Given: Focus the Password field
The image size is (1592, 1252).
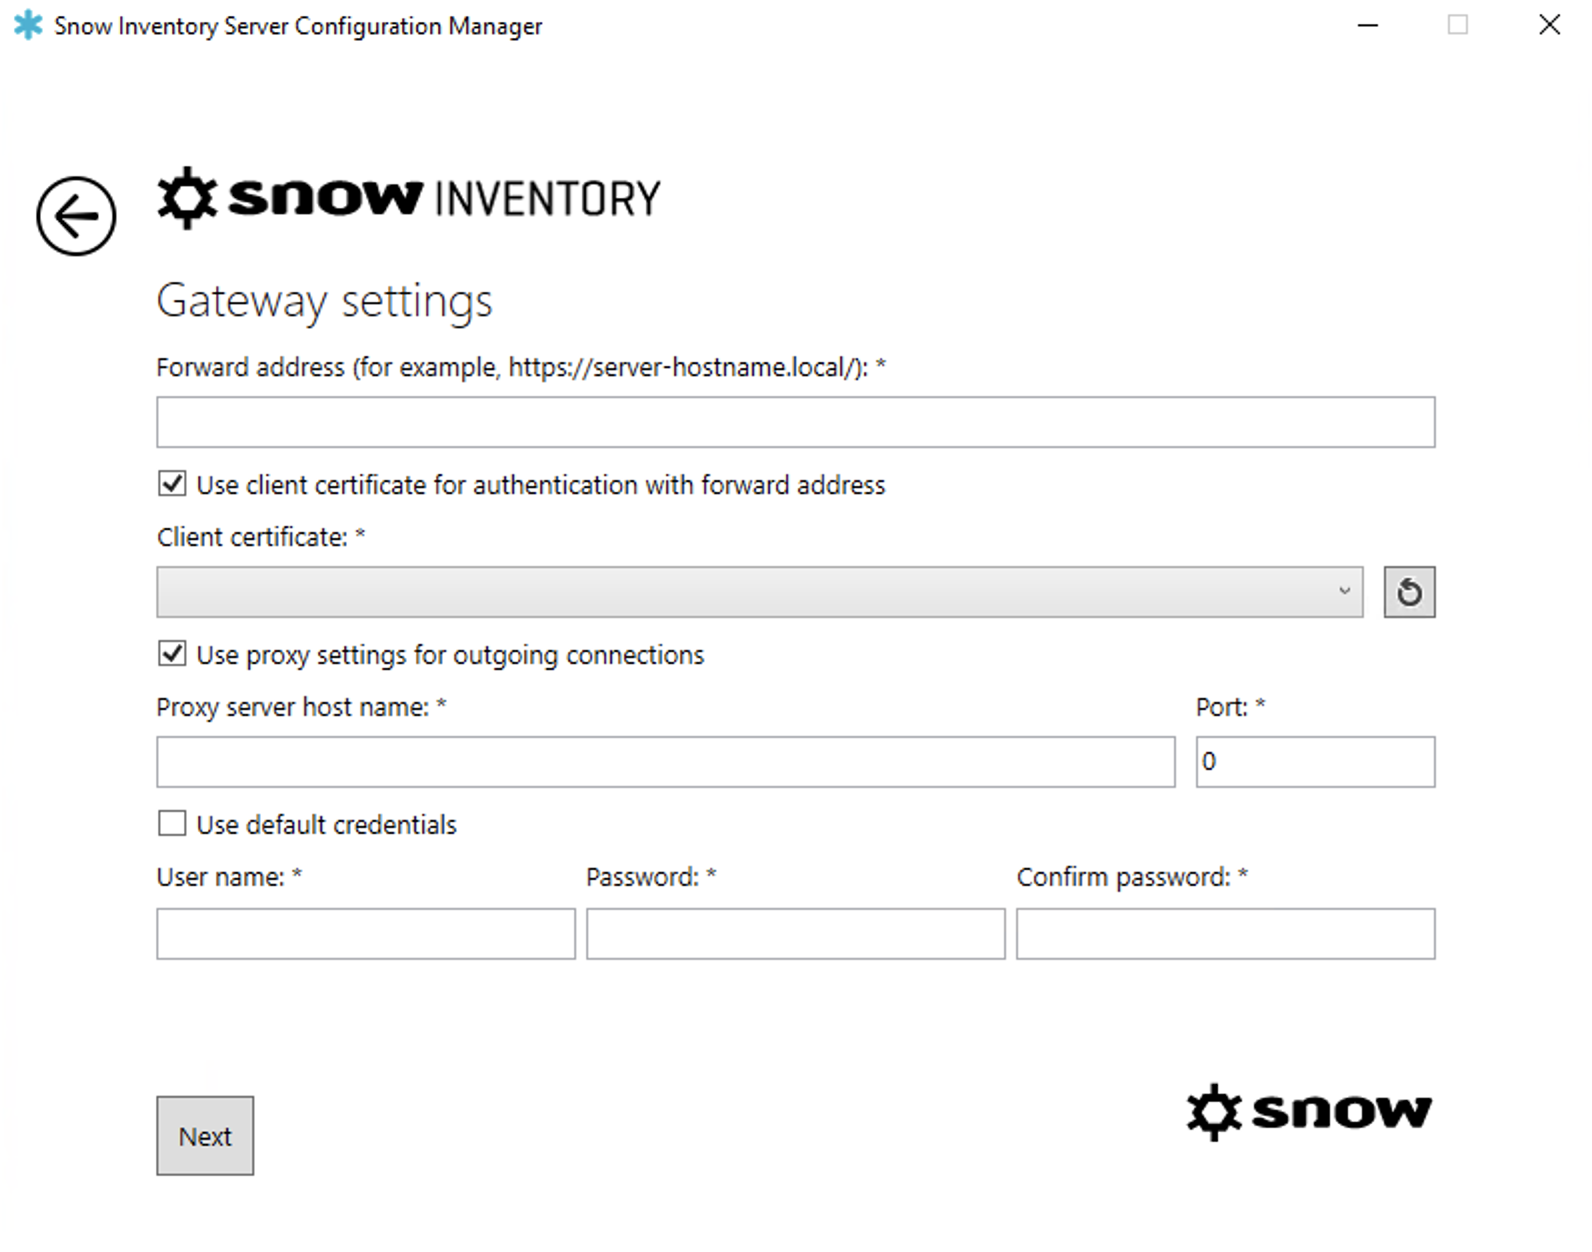Looking at the screenshot, I should pos(795,934).
